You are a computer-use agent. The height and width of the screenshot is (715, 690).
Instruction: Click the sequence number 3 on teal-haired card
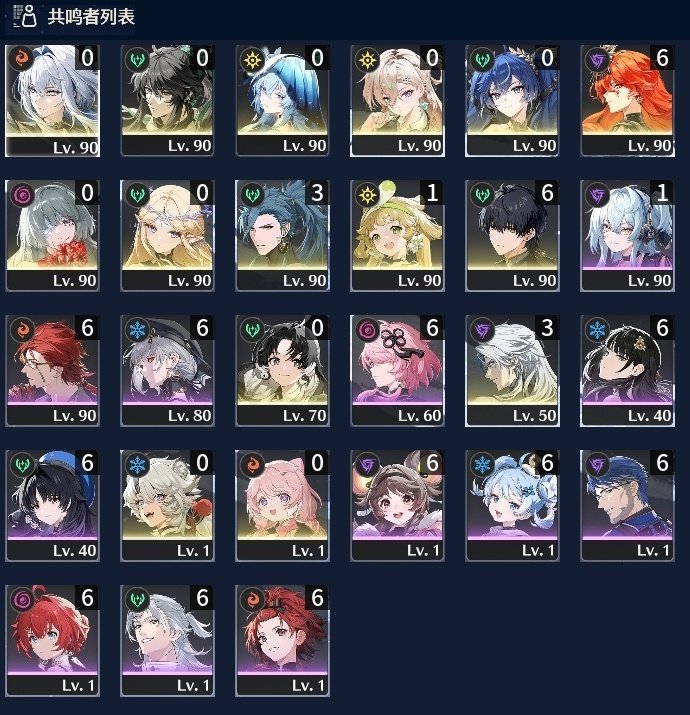[x=317, y=193]
